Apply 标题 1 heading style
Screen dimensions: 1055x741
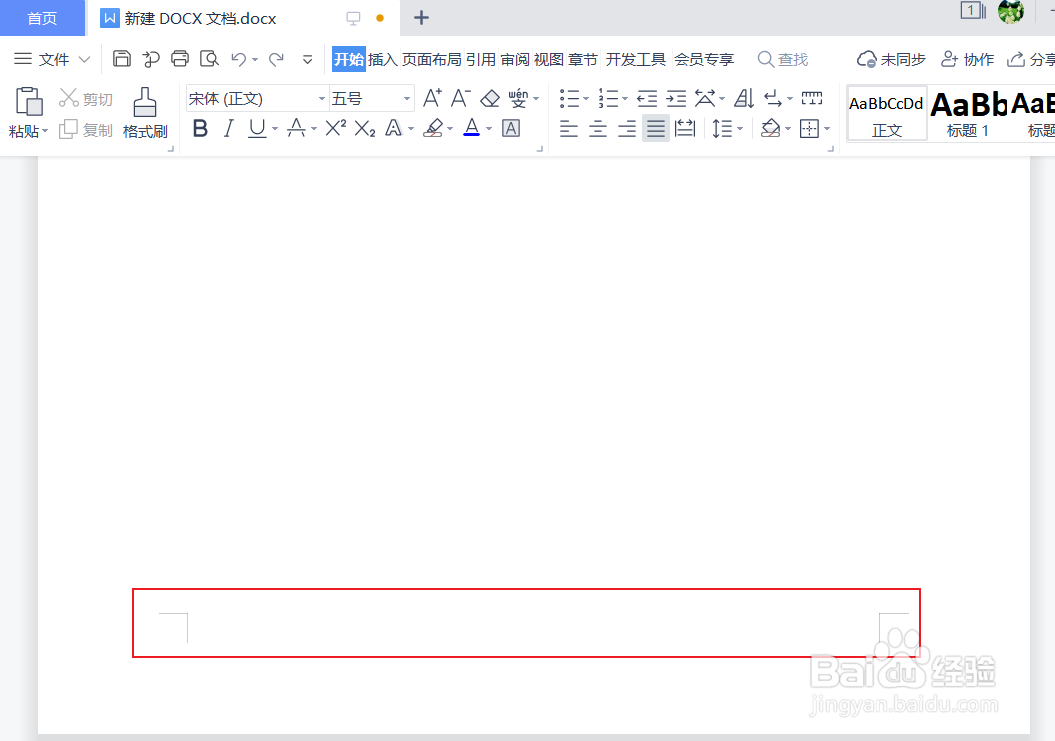pos(968,113)
